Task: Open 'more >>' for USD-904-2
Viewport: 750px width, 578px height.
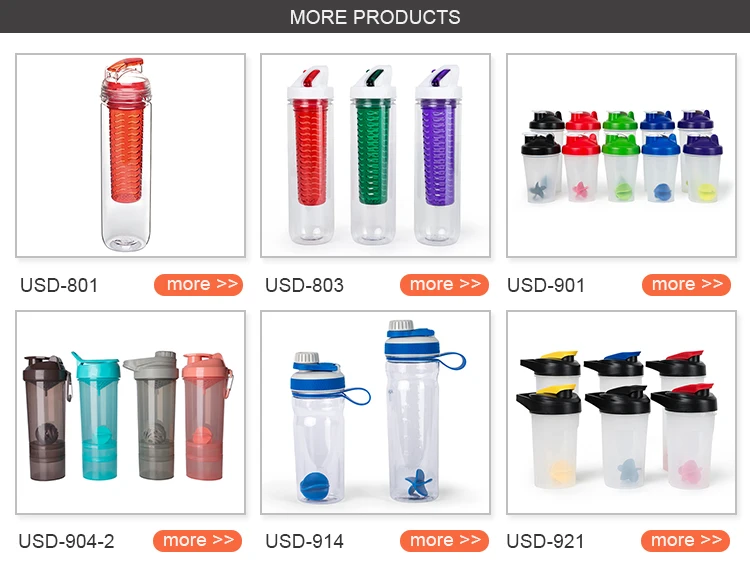Action: point(197,541)
